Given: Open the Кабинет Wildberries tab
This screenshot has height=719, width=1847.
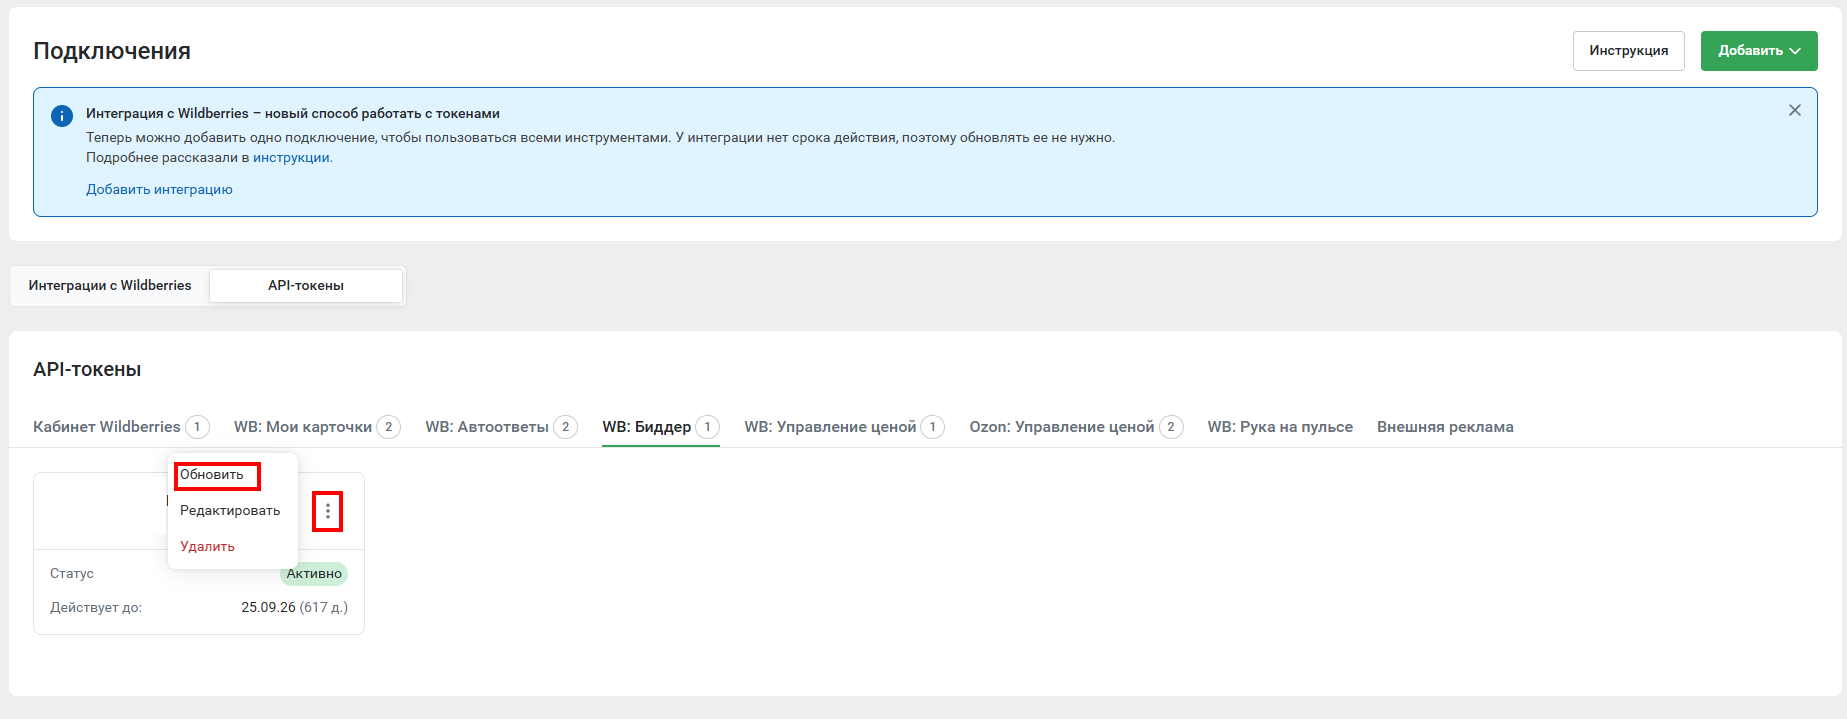Looking at the screenshot, I should (x=121, y=427).
